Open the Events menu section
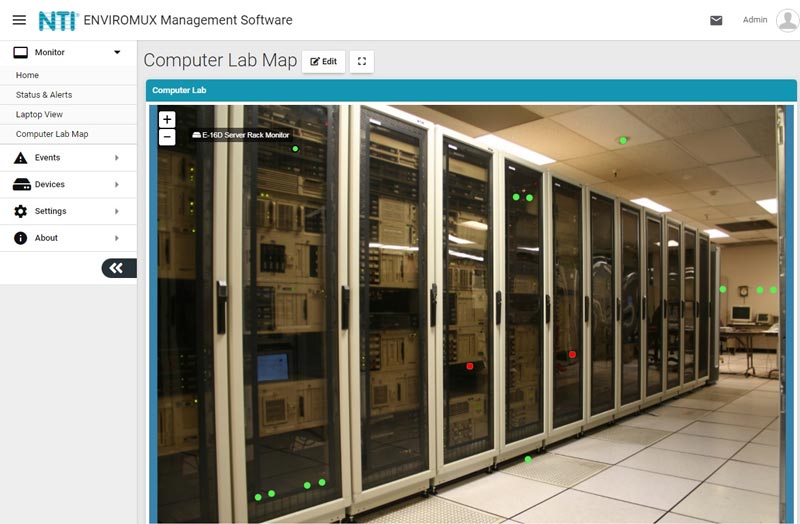800x524 pixels. 68,158
